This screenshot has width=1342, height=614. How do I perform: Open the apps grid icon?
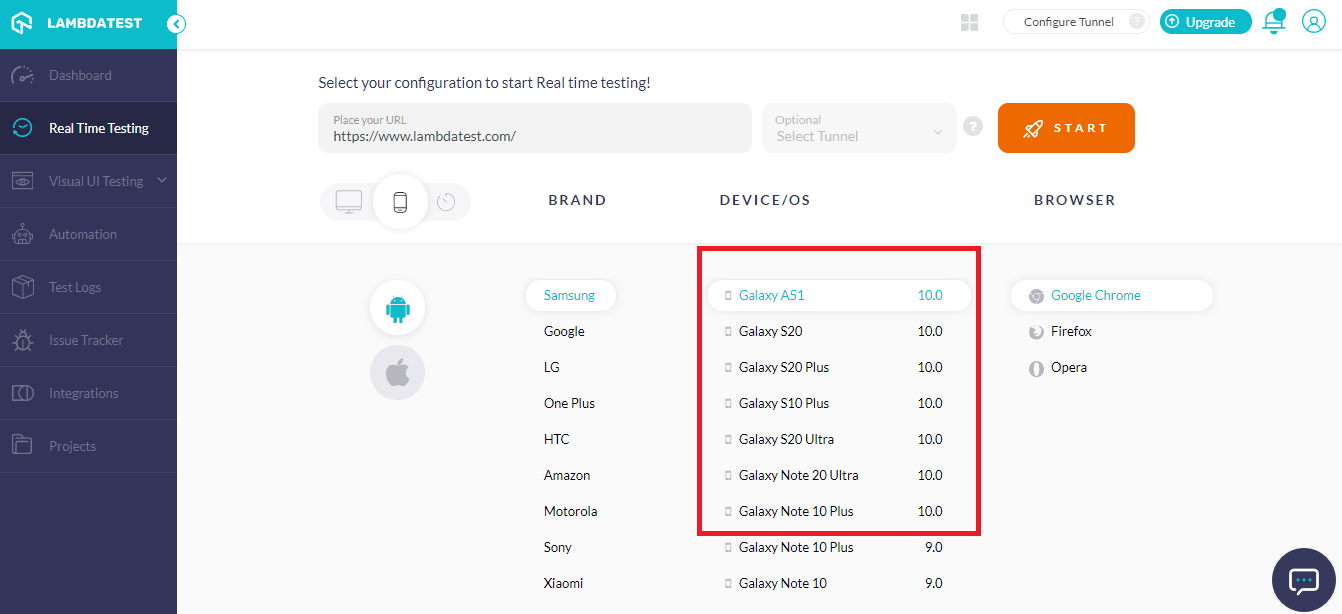(969, 22)
